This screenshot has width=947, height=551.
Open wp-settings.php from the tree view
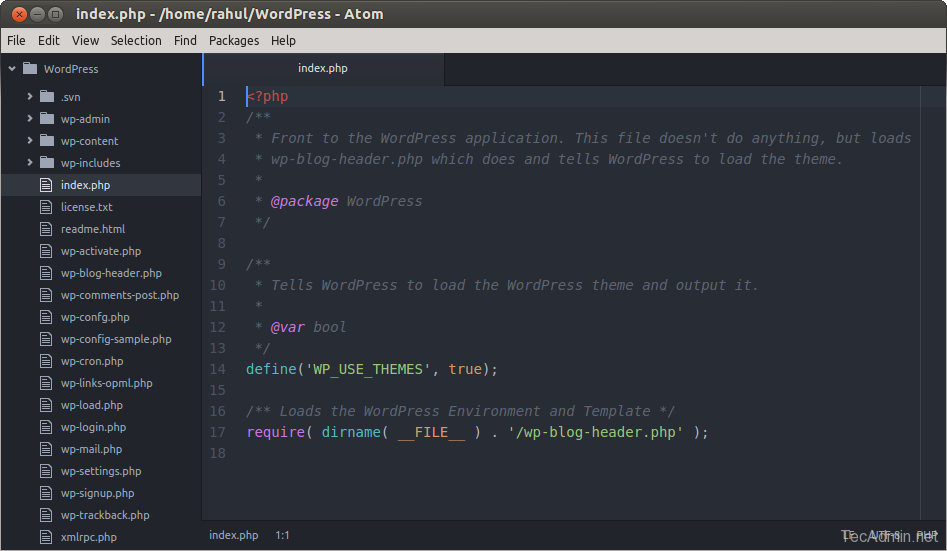tap(101, 471)
